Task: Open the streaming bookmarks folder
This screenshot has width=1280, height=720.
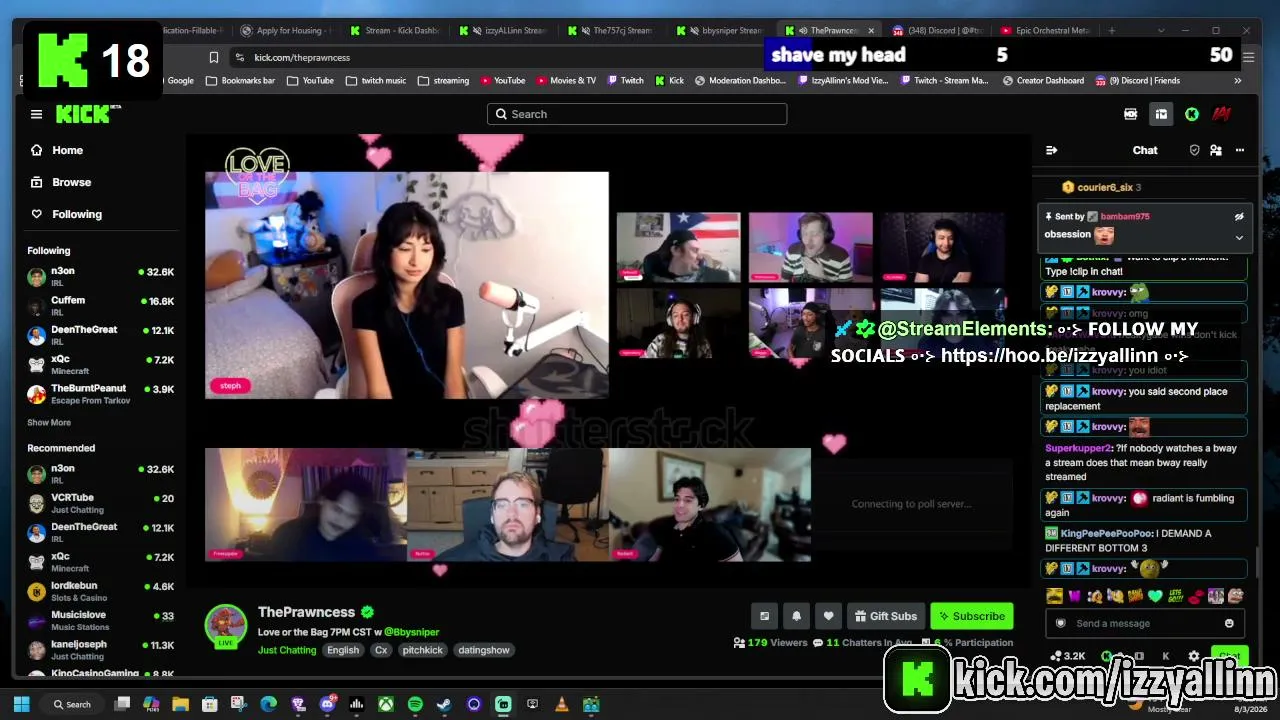Action: [x=444, y=80]
